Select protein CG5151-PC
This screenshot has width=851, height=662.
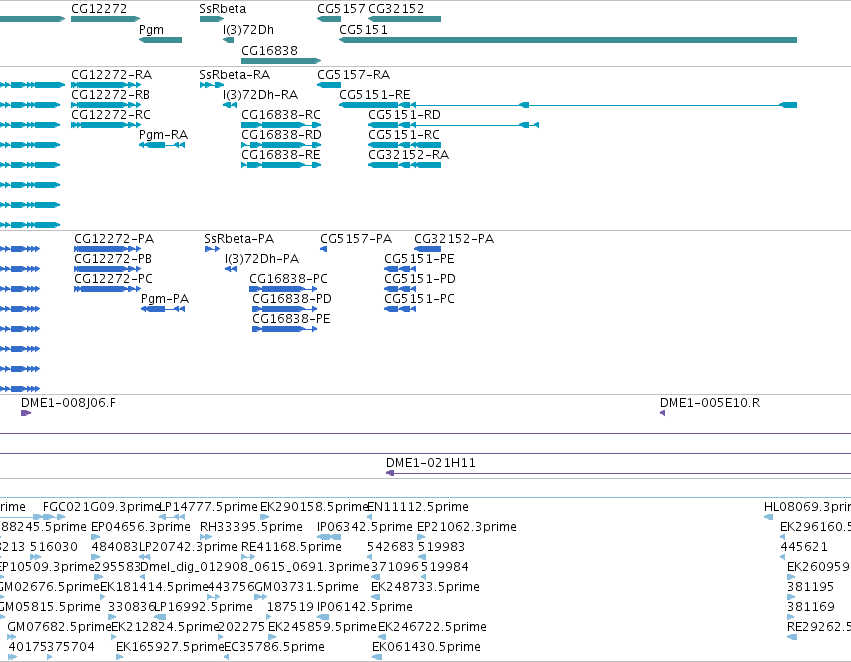(400, 309)
